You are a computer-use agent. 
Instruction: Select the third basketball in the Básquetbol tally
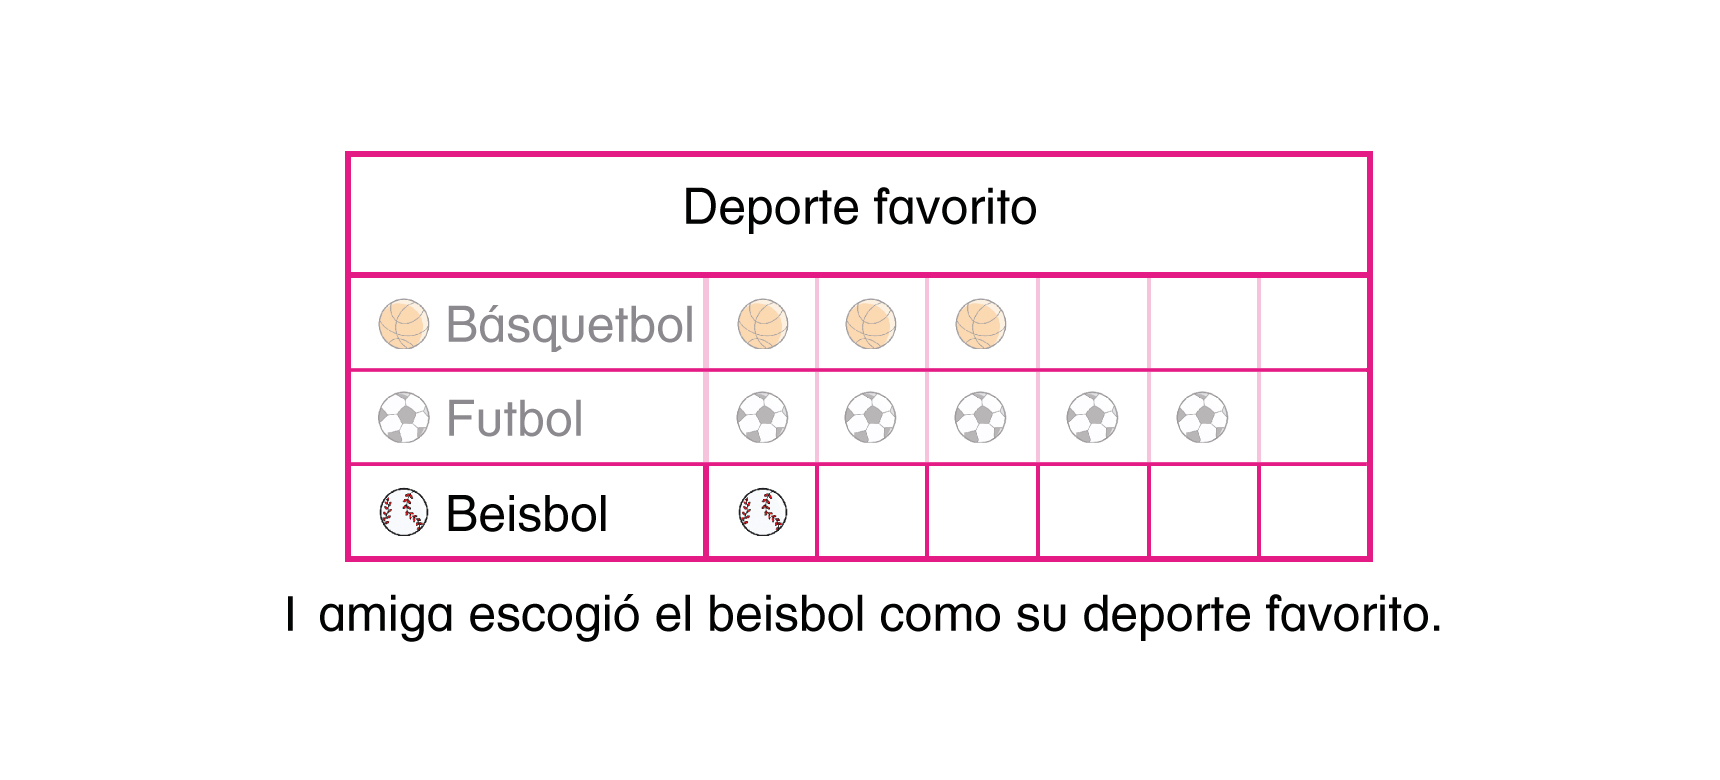click(981, 324)
